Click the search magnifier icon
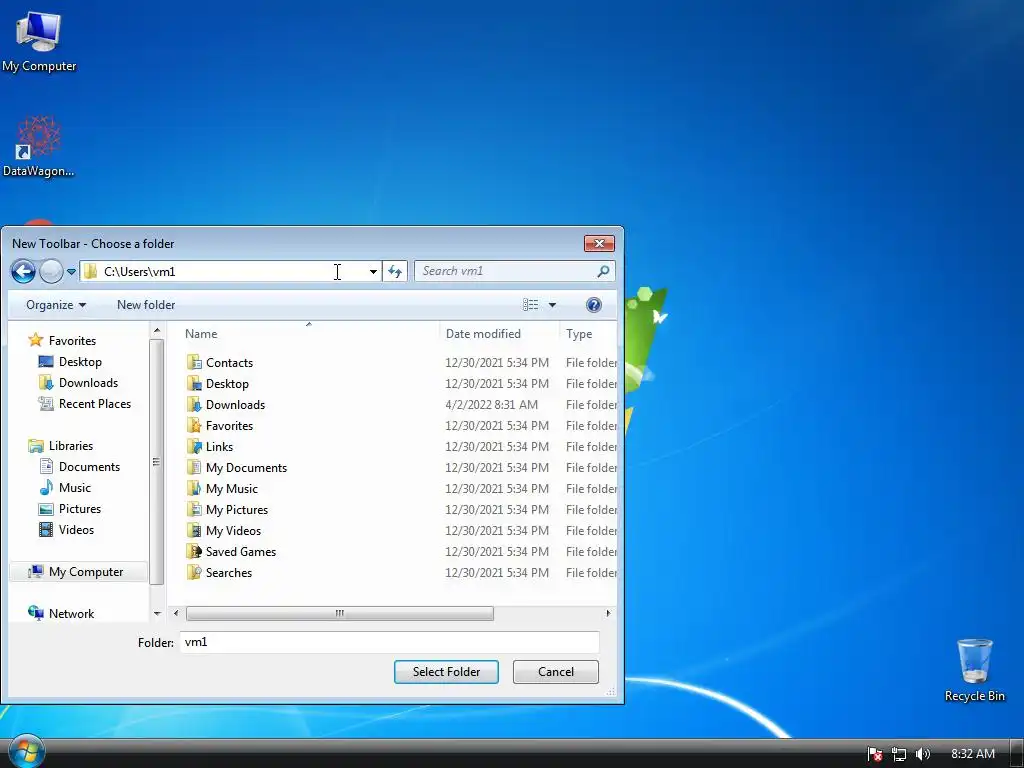Image resolution: width=1024 pixels, height=768 pixels. click(x=603, y=271)
